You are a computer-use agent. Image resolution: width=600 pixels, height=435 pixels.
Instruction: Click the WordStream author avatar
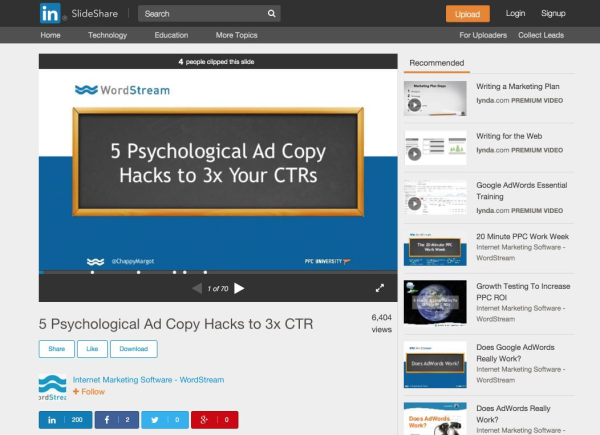tap(52, 387)
